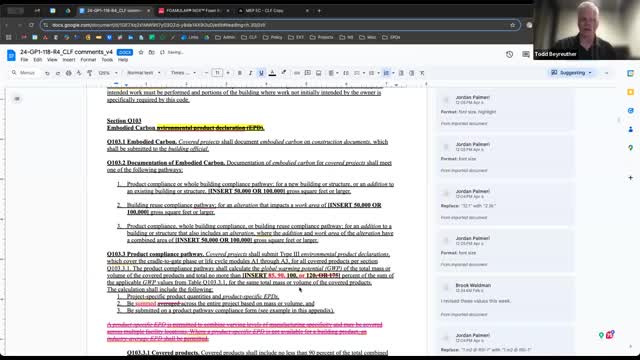
Task: Click the undo arrow icon
Action: pyautogui.click(x=47, y=73)
